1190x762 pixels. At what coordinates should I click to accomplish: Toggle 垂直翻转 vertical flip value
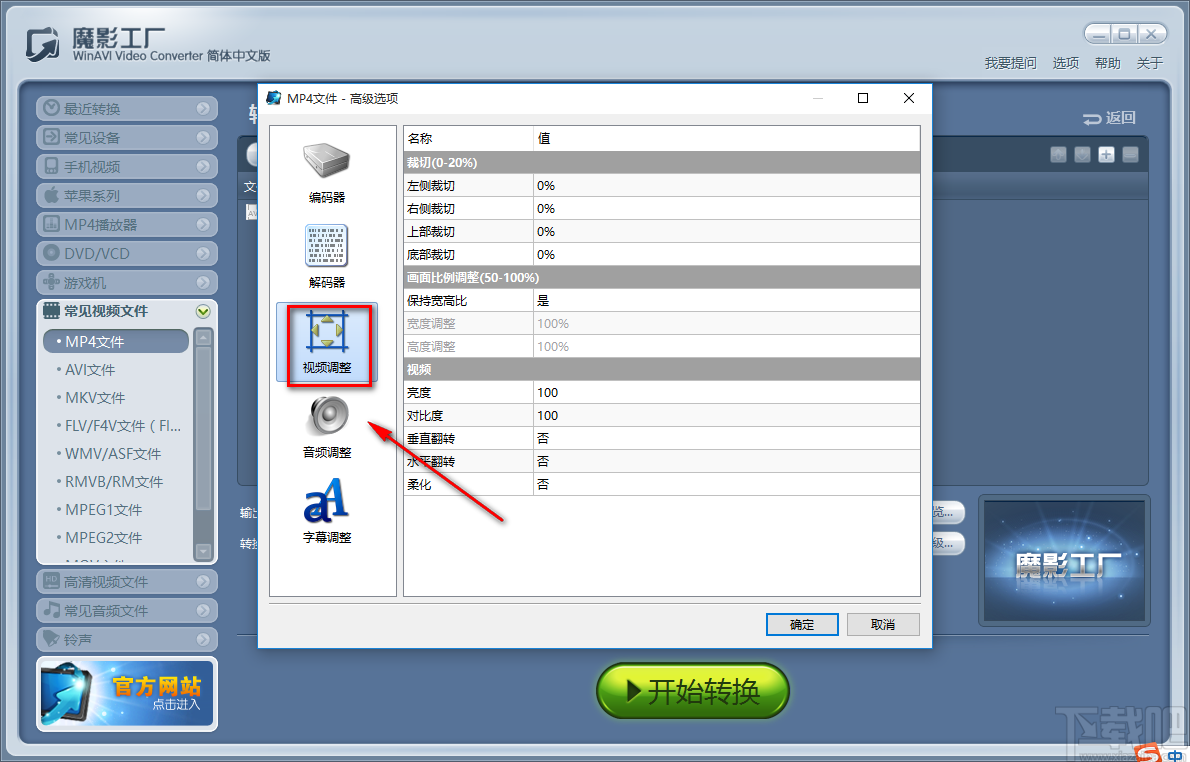[x=726, y=439]
